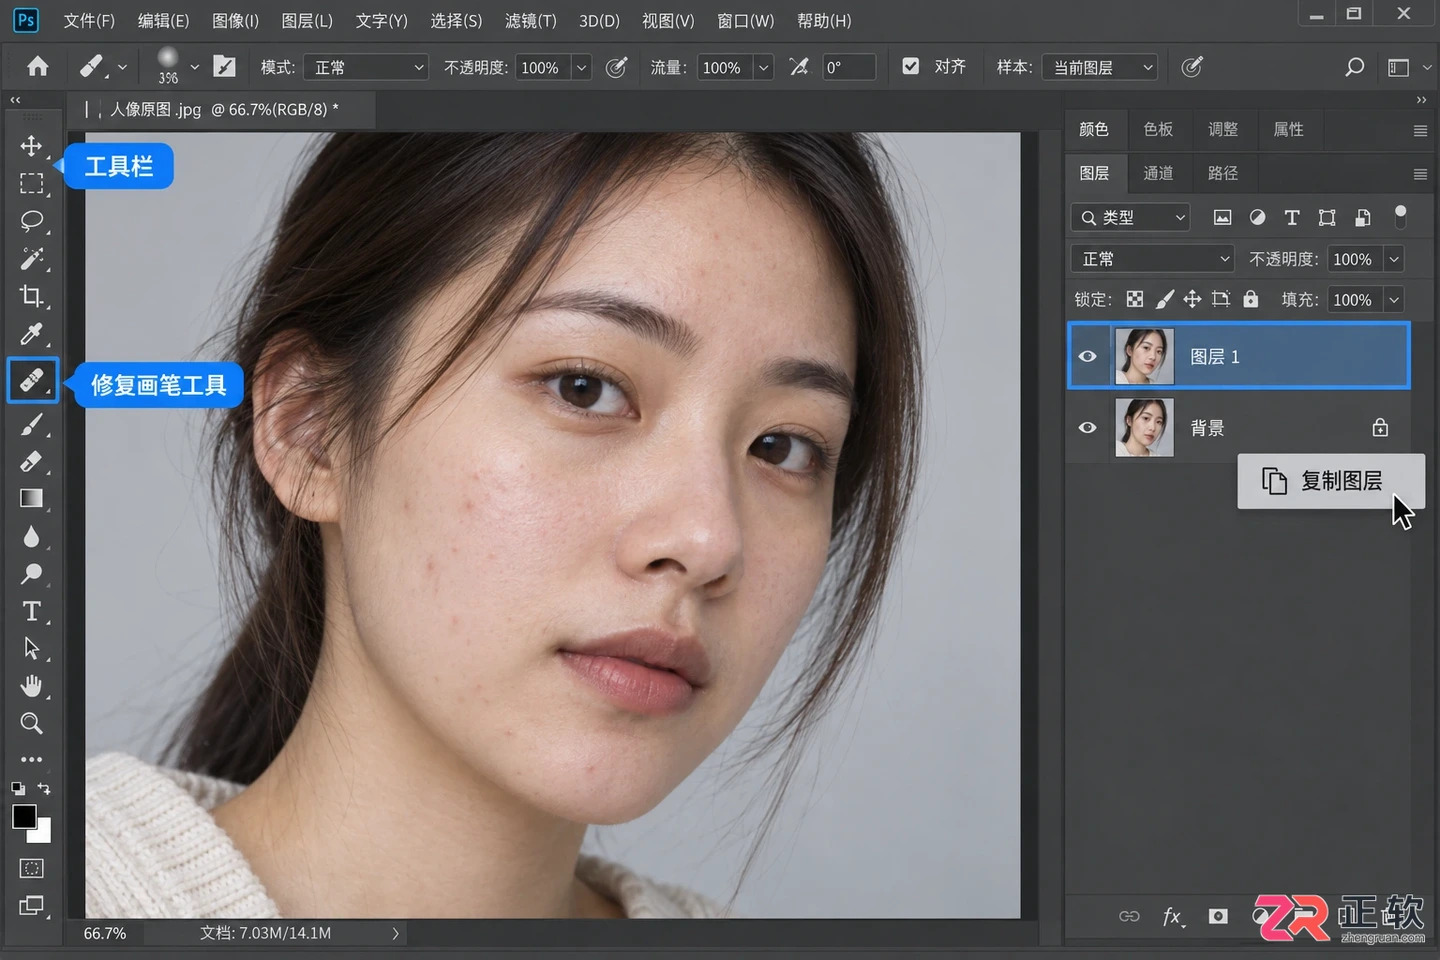Open the 样本 dropdown showing 当前图层

pyautogui.click(x=1099, y=67)
